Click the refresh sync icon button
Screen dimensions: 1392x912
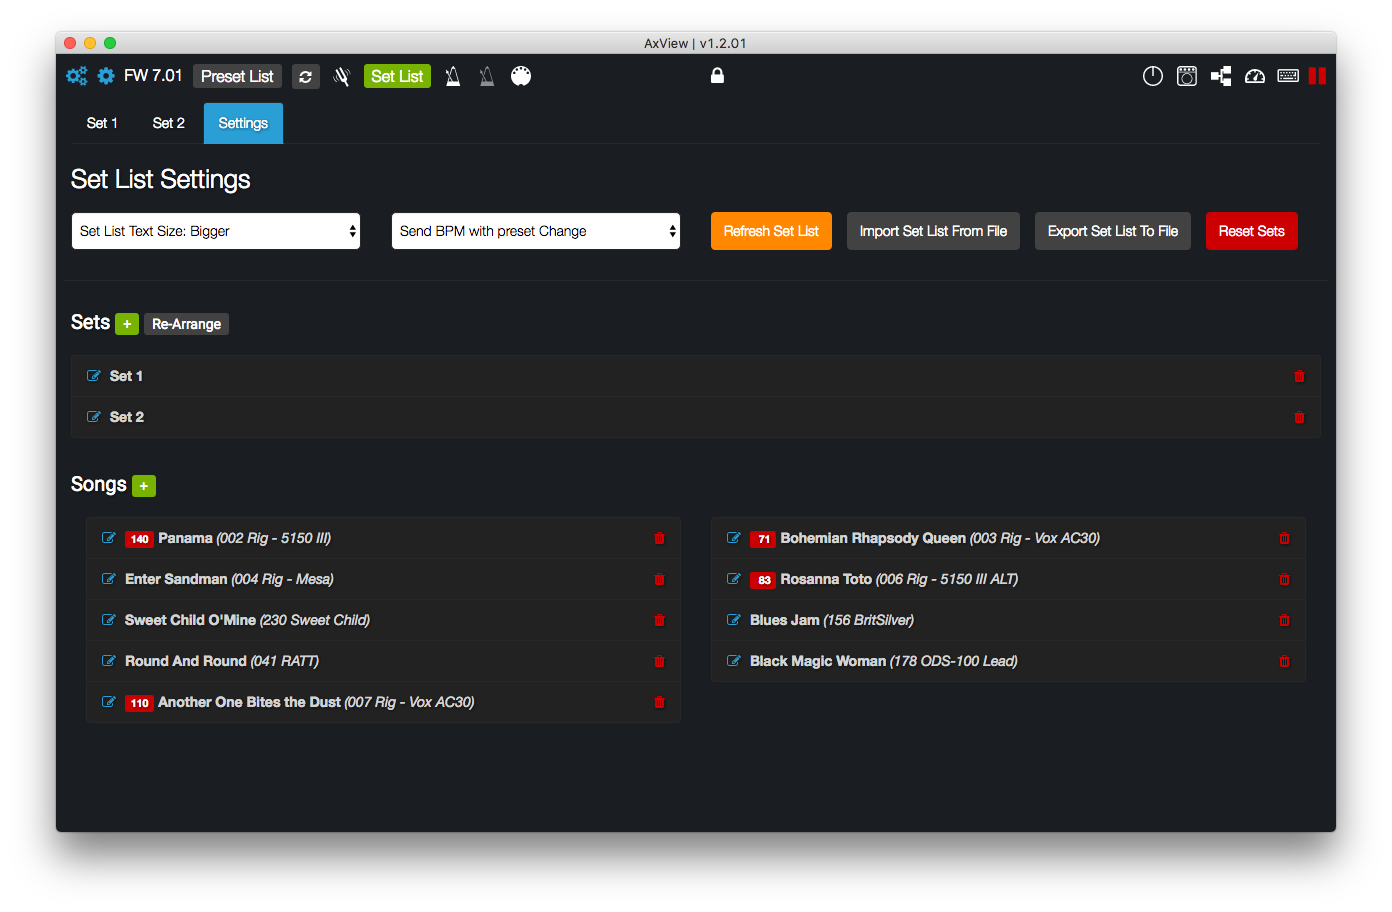[306, 77]
